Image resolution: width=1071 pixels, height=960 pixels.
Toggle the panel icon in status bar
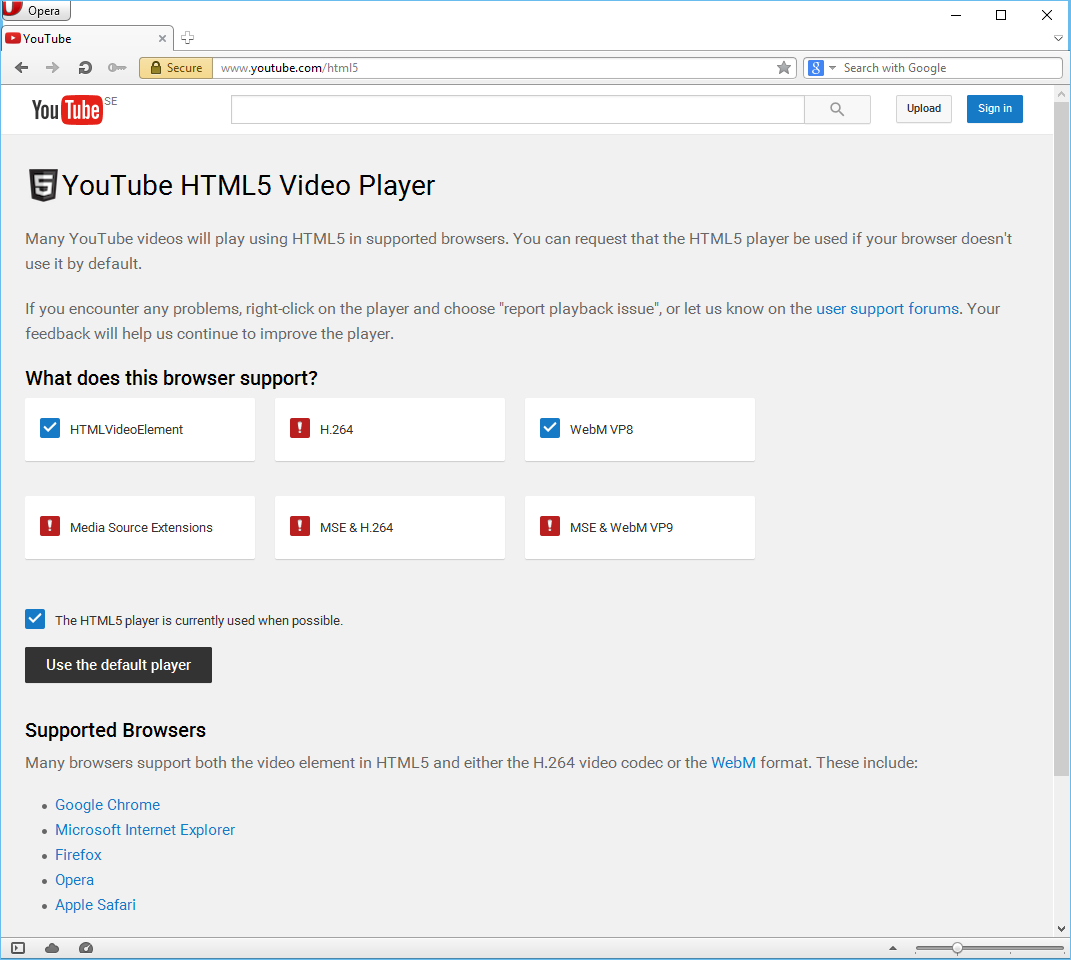(18, 948)
